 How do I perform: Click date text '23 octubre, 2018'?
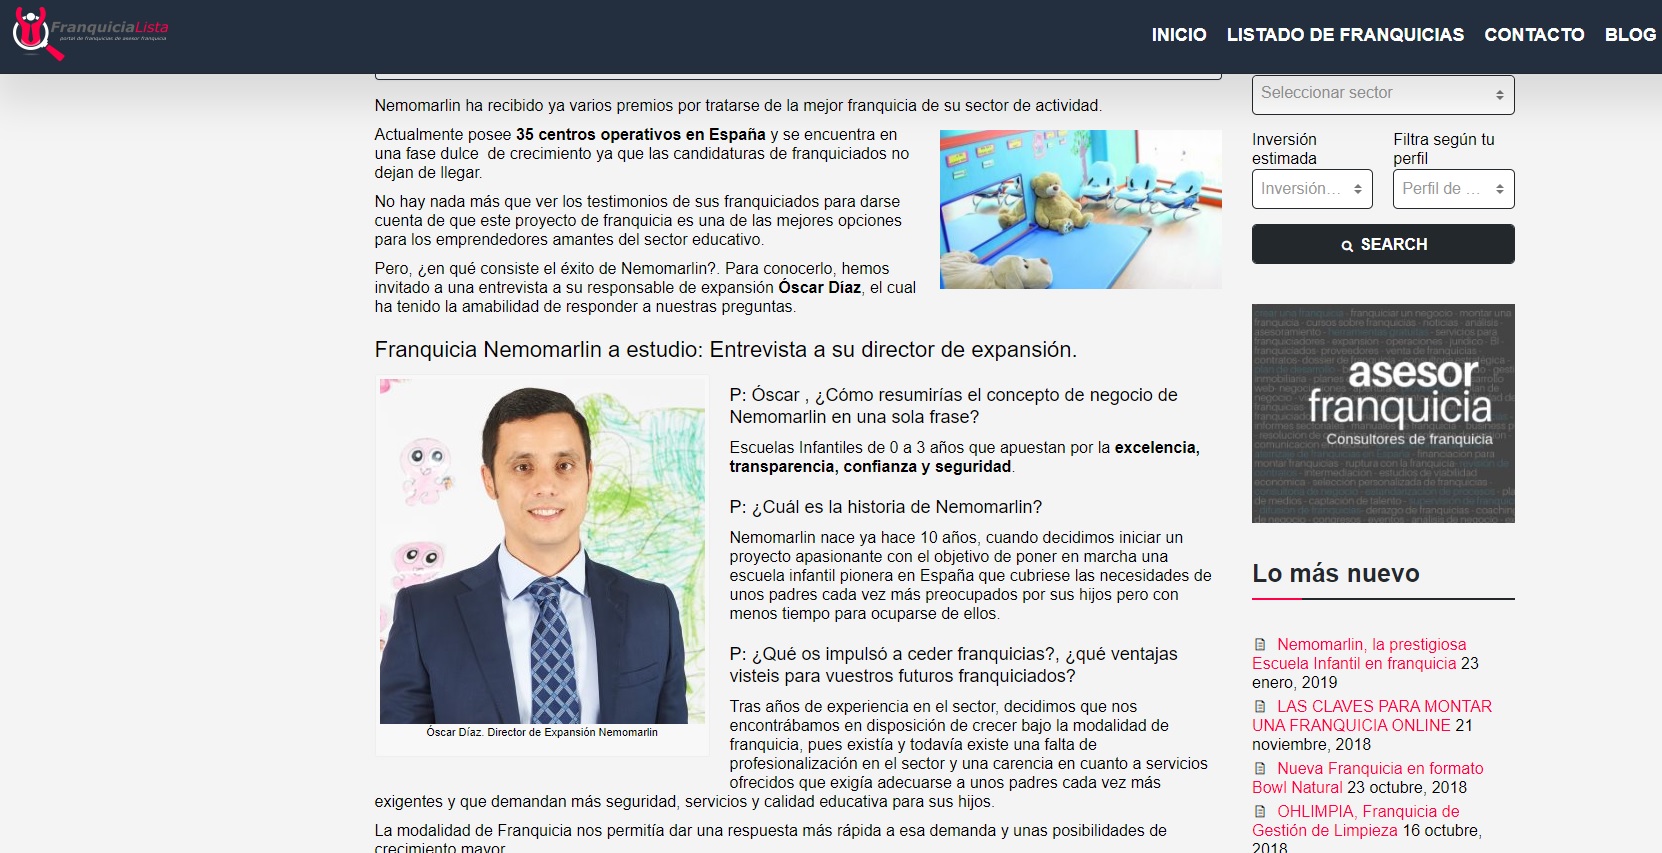(x=1407, y=787)
